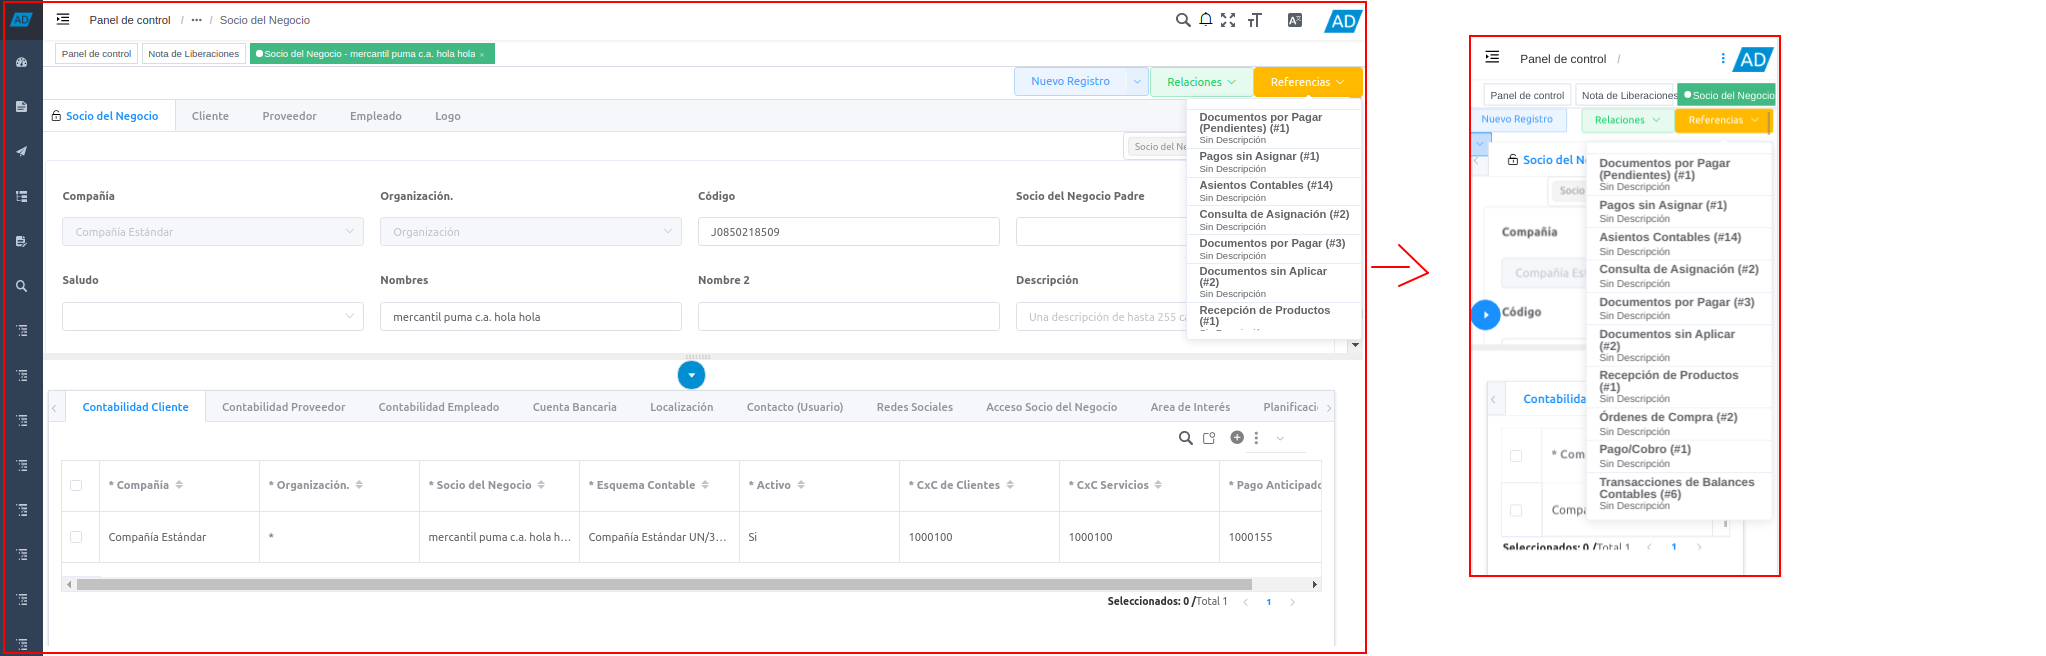Click the magnifier icon in the sidebar
Screen dimensions: 2046x656
point(21,286)
